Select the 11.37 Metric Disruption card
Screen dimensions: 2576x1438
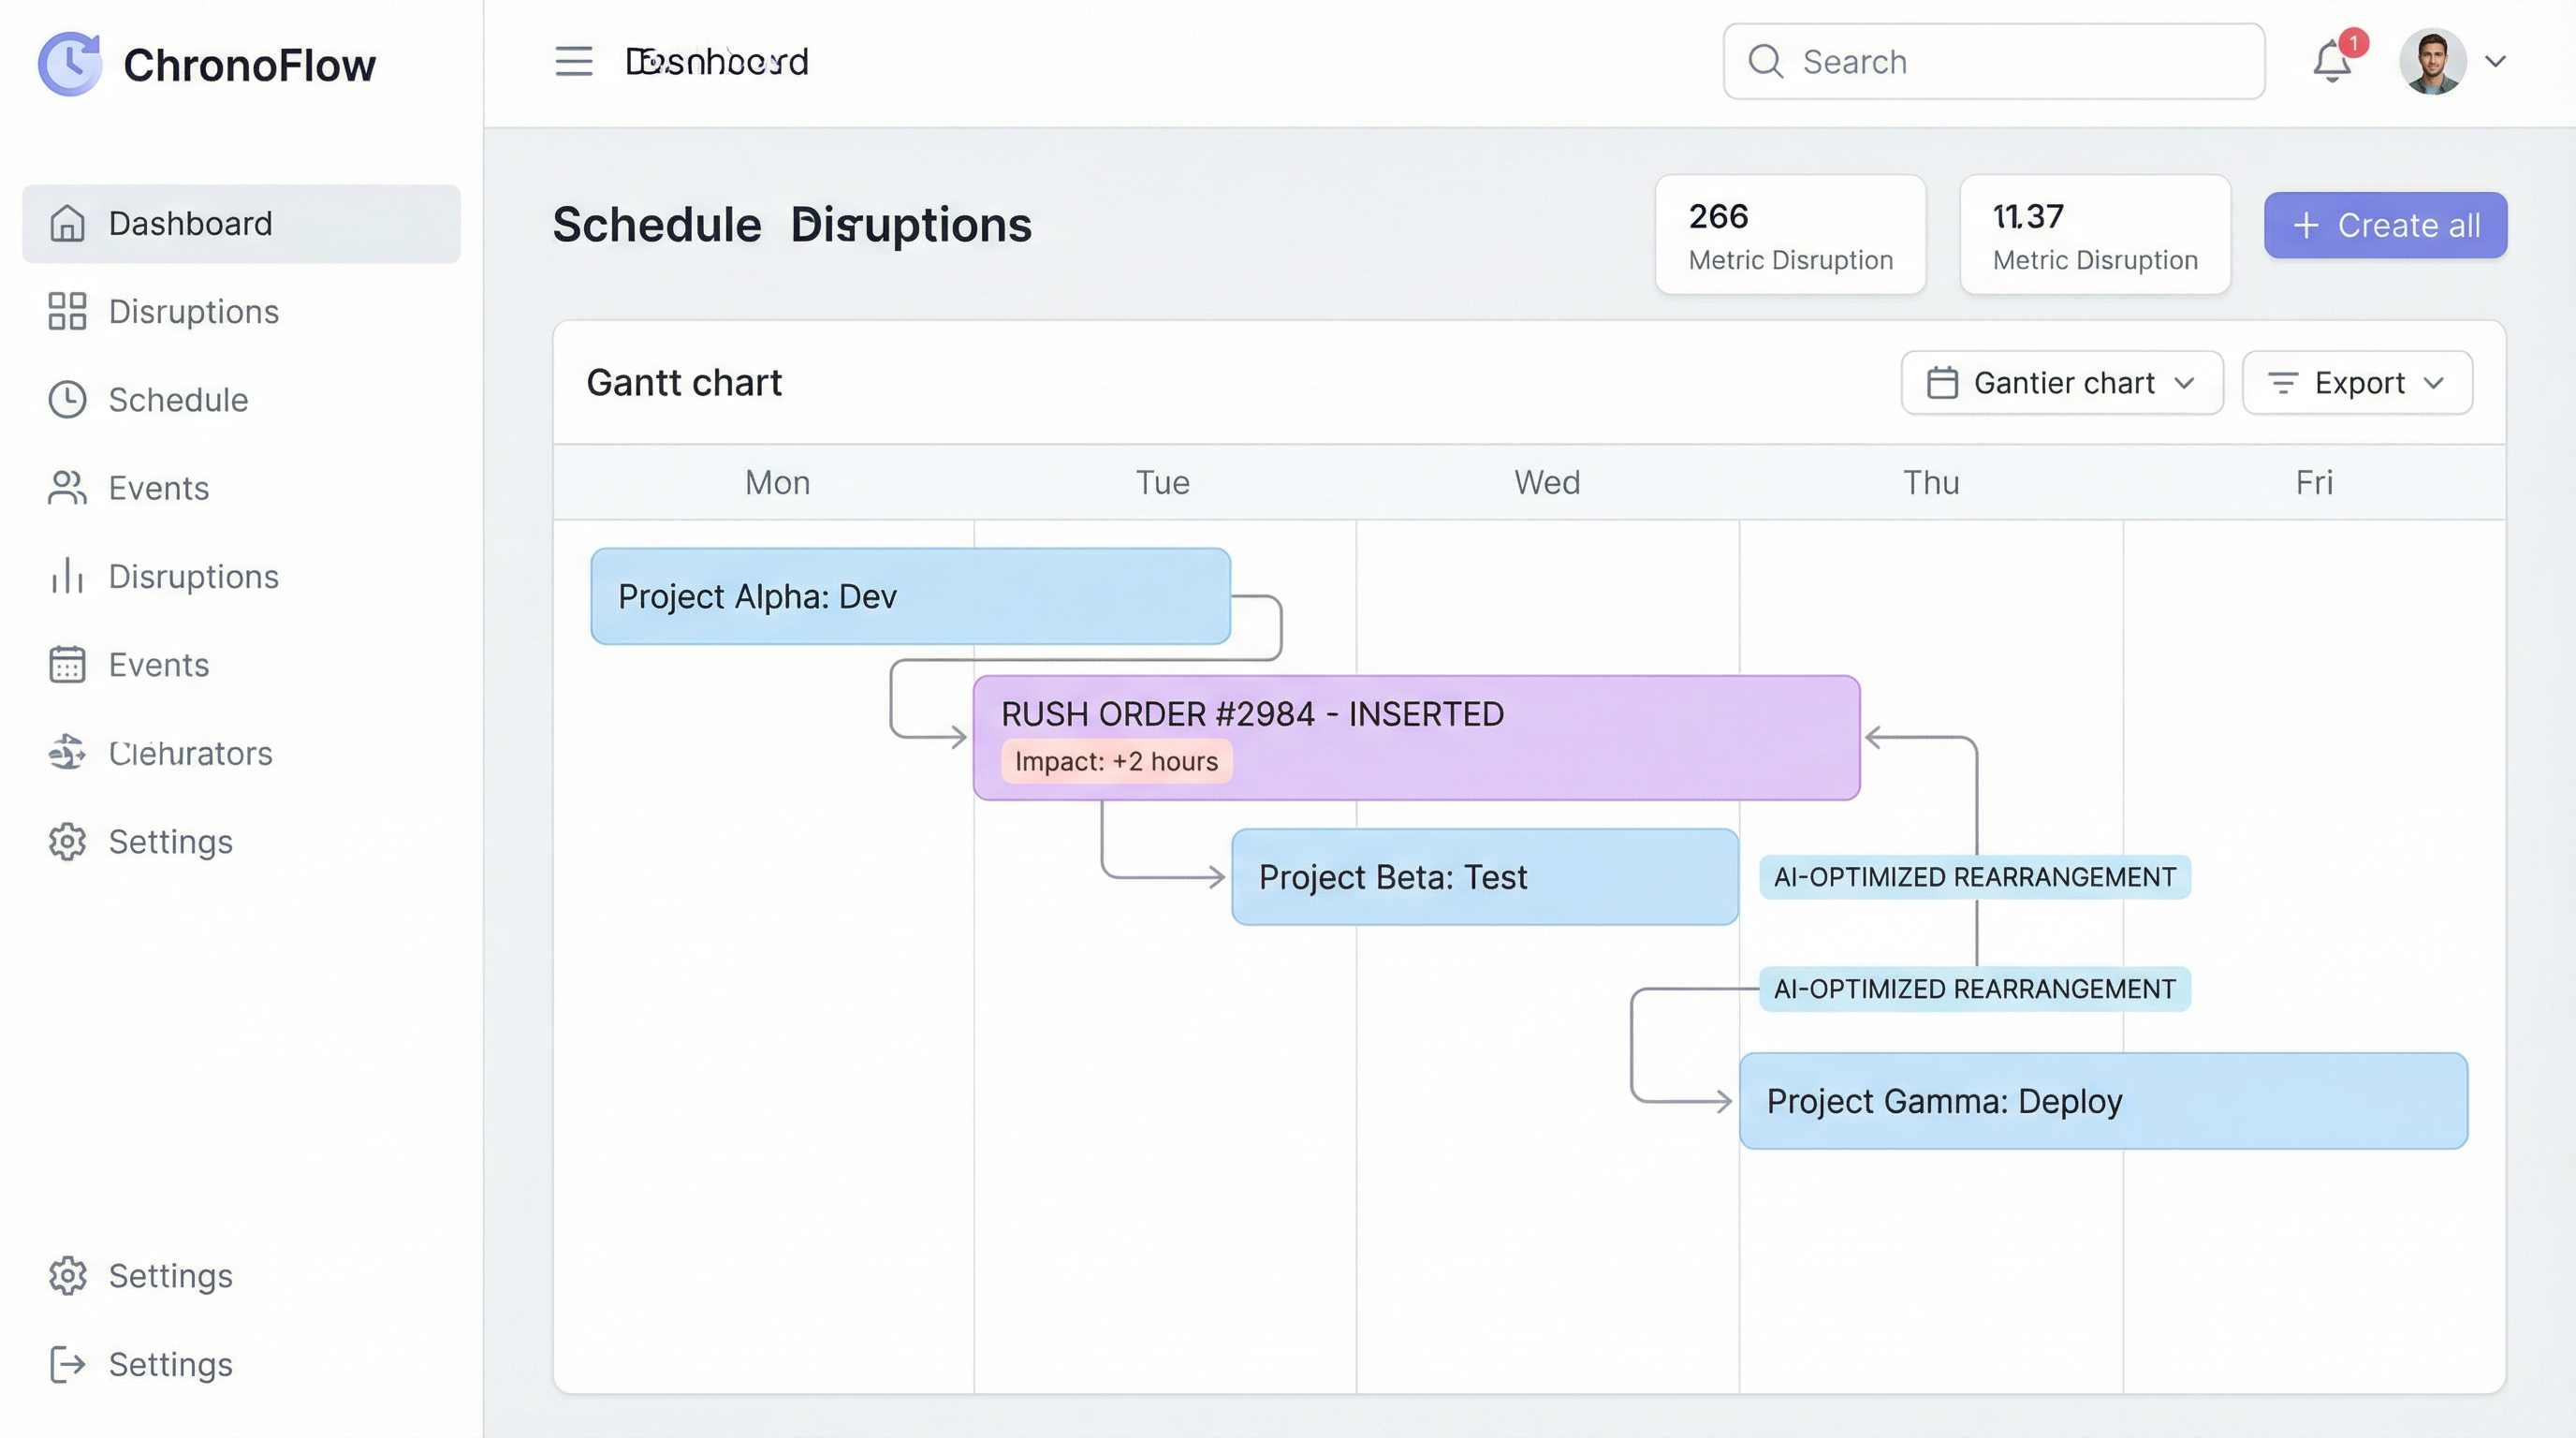(2094, 234)
